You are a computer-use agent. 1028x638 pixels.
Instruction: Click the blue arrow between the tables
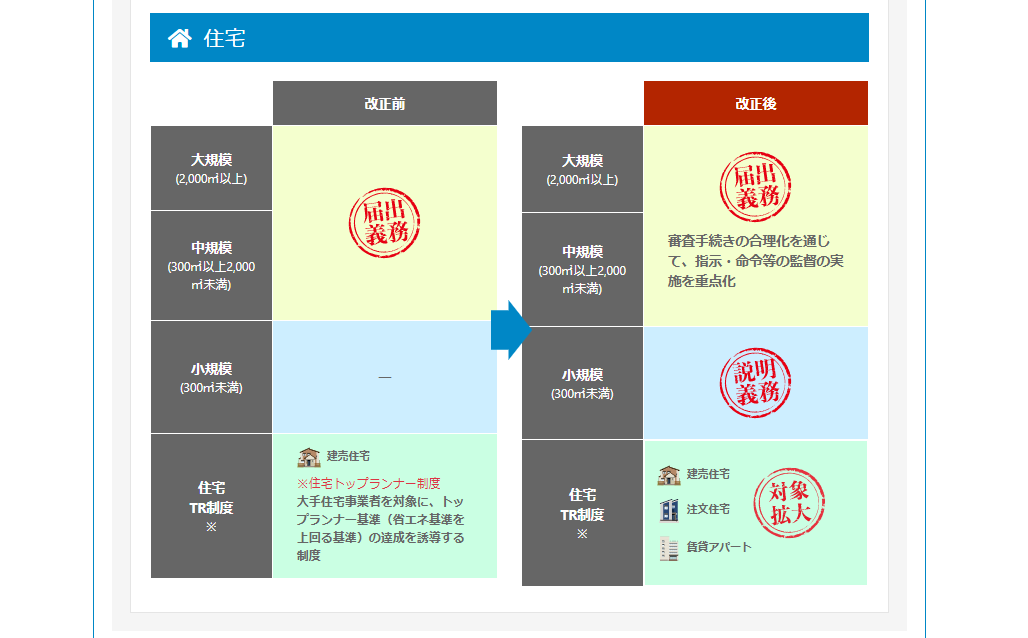click(x=509, y=329)
